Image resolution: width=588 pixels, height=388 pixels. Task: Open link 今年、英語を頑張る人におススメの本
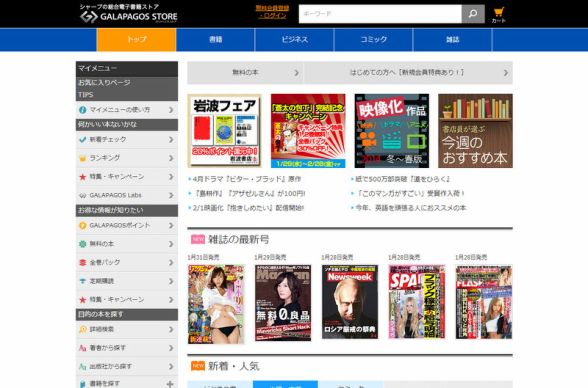click(411, 208)
